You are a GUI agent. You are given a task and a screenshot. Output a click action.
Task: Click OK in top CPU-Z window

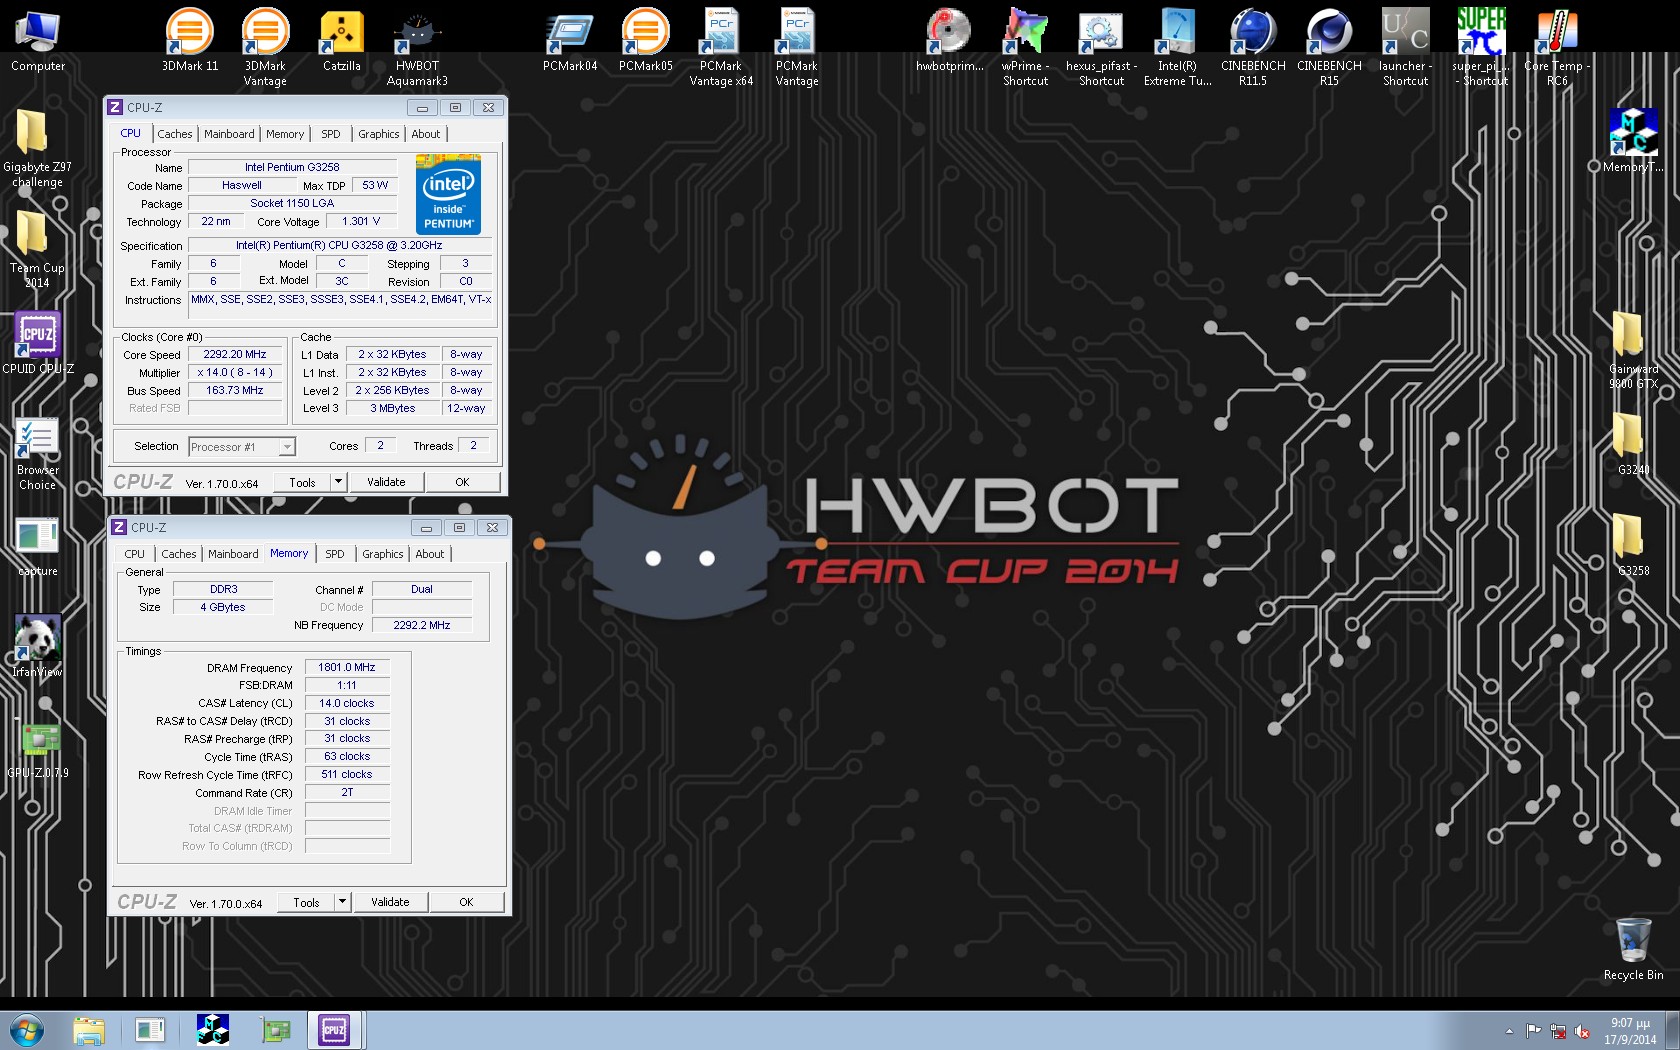[x=462, y=482]
